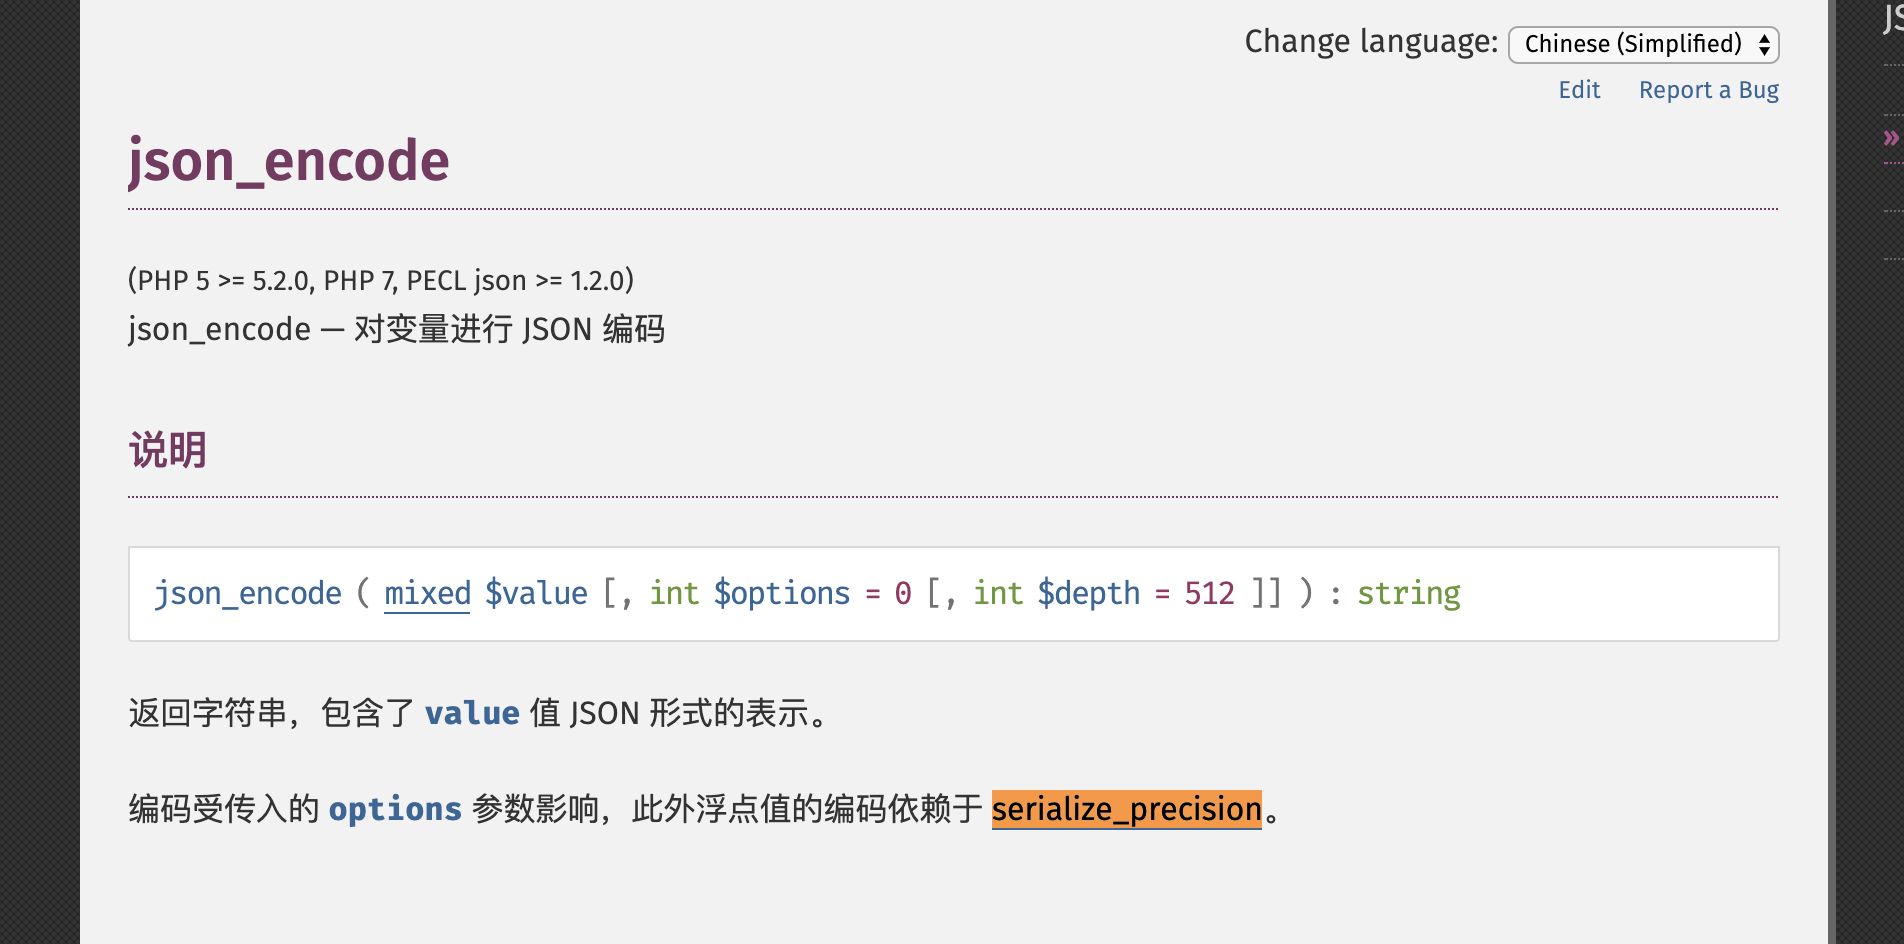
Task: Click the string return type in the signature
Action: pos(1409,593)
